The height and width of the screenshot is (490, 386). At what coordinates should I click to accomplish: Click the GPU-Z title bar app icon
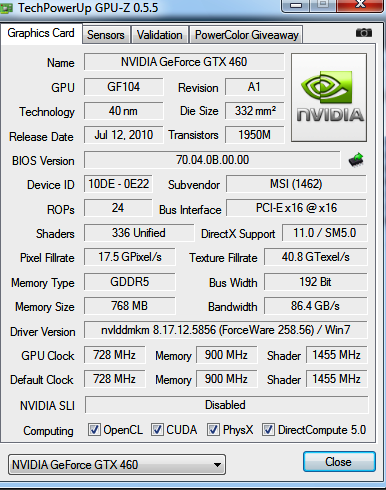tap(6, 8)
